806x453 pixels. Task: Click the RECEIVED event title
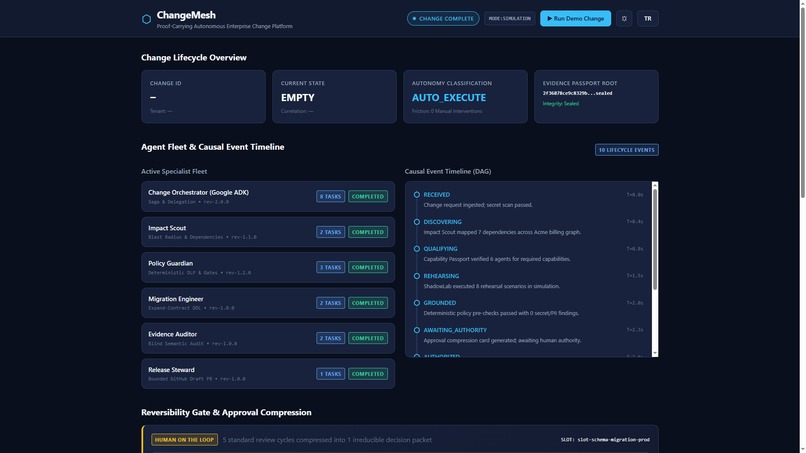tap(436, 195)
